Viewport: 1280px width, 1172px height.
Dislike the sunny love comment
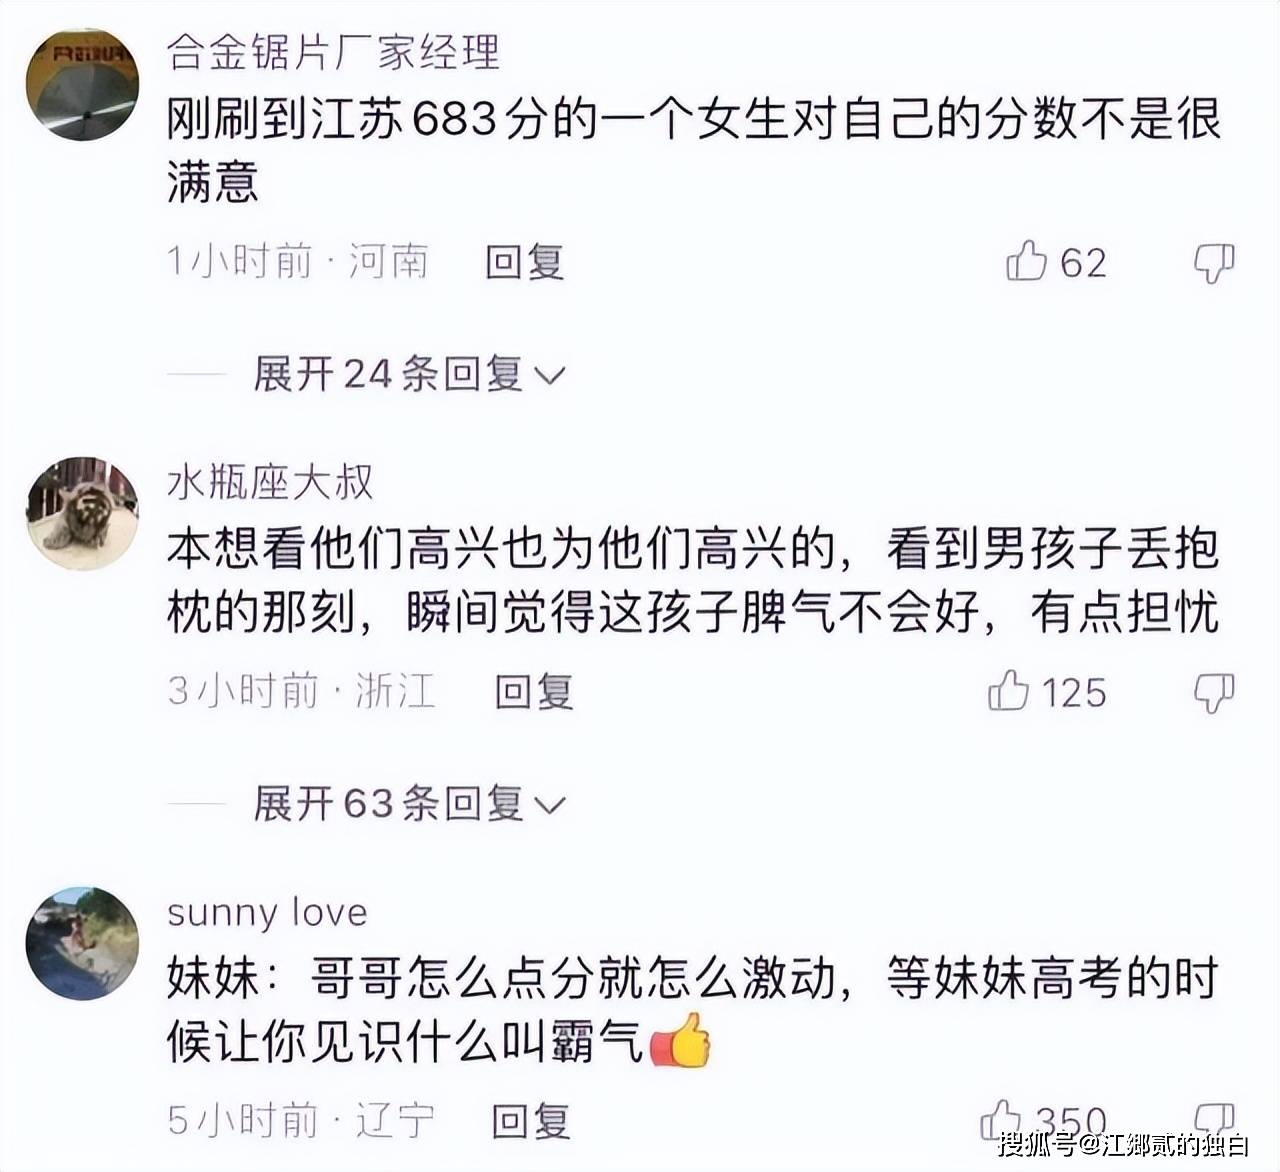pyautogui.click(x=1214, y=1120)
